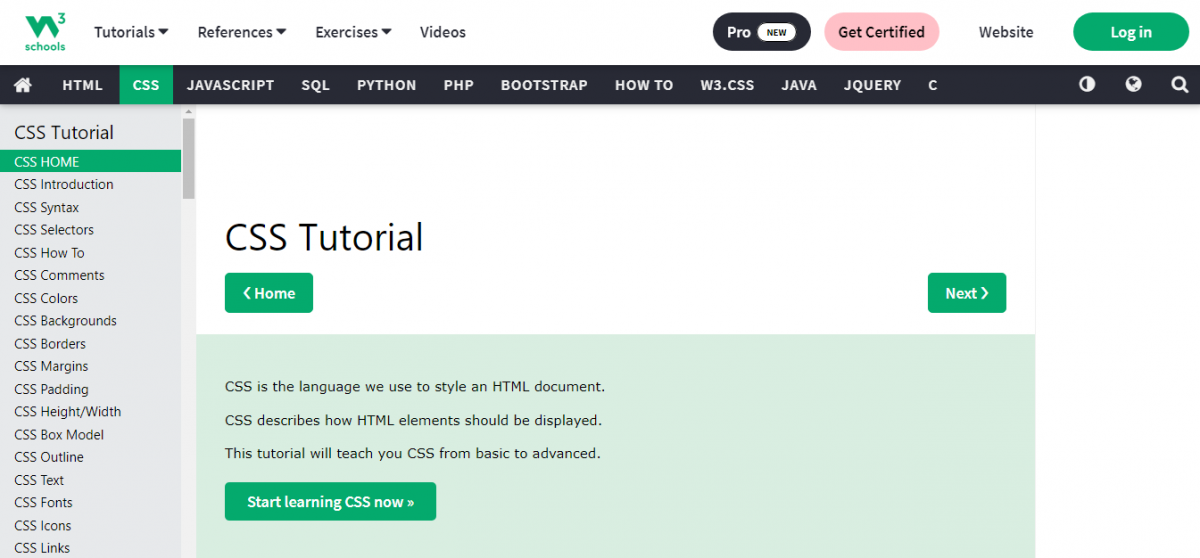This screenshot has height=558, width=1200.
Task: Select CSS Box Model sidebar item
Action: (x=59, y=435)
